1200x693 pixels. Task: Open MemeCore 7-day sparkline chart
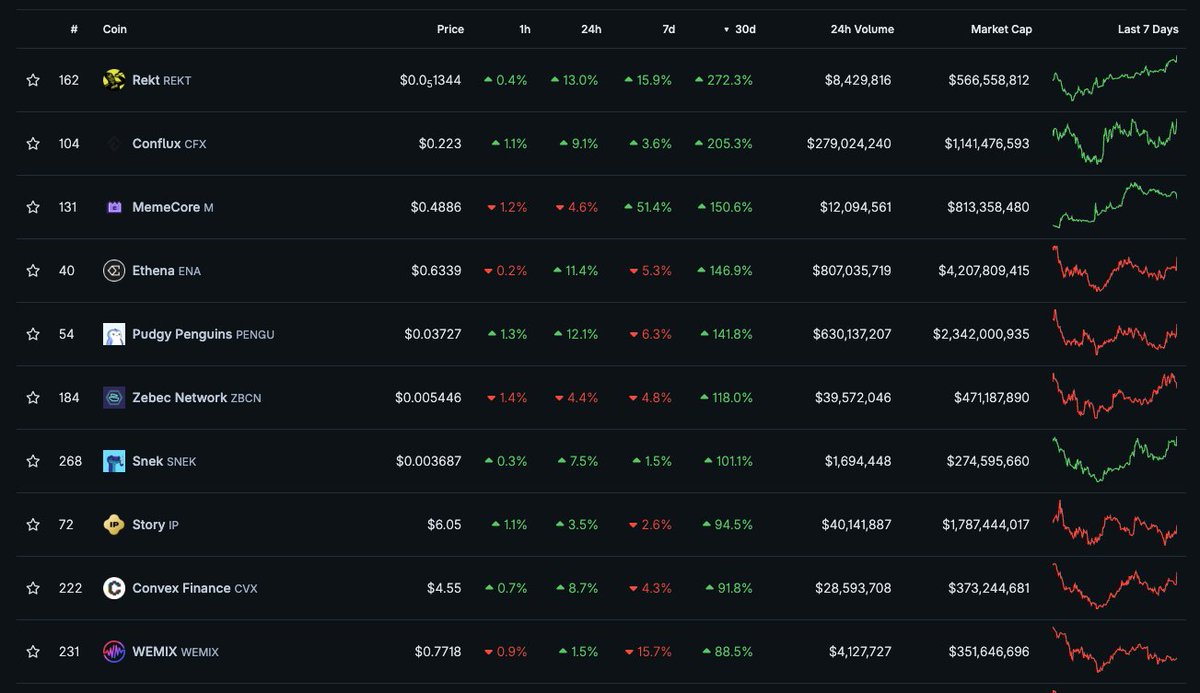pyautogui.click(x=1115, y=205)
